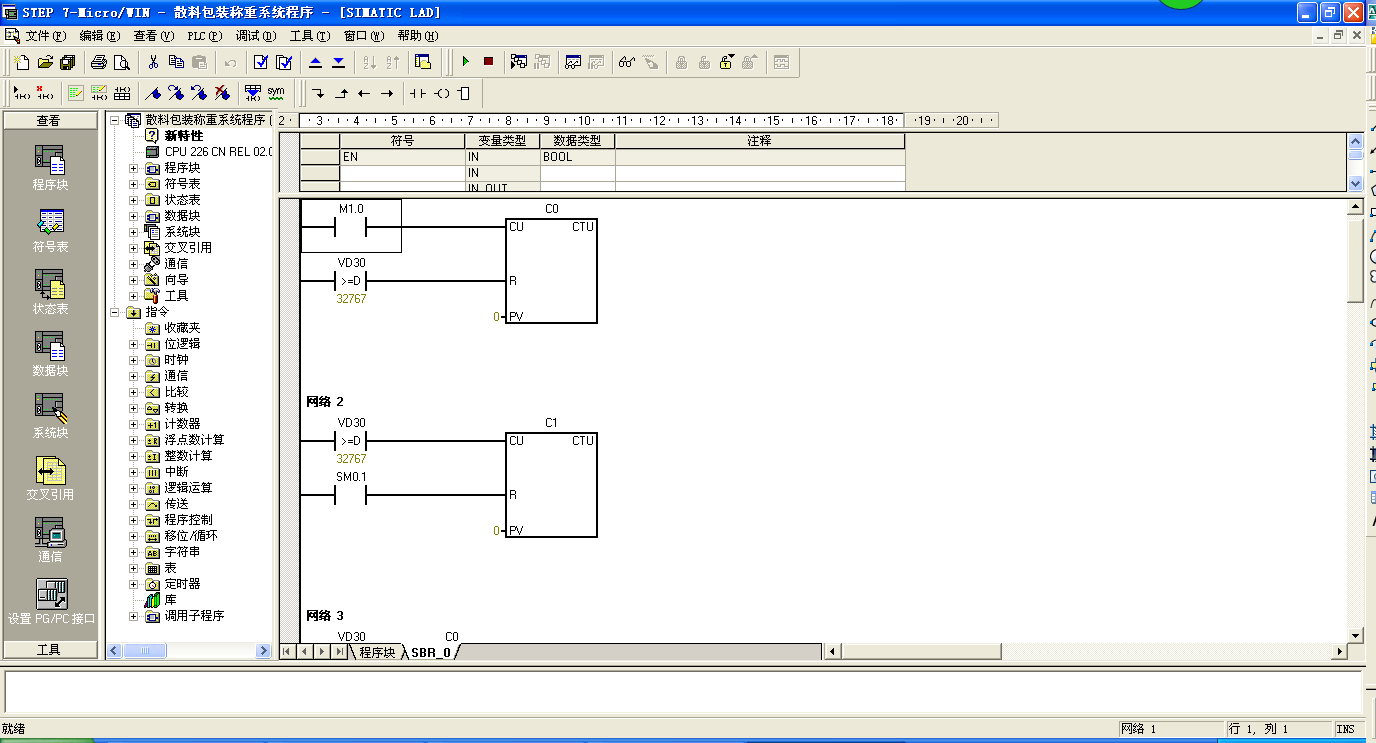
Task: Open the PLC menu
Action: pos(205,36)
